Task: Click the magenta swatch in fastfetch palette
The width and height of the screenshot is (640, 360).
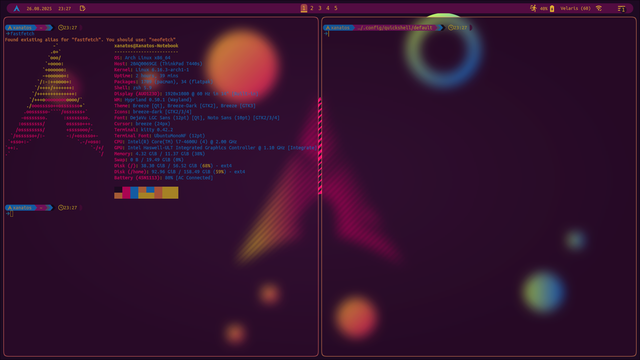Action: (x=126, y=193)
